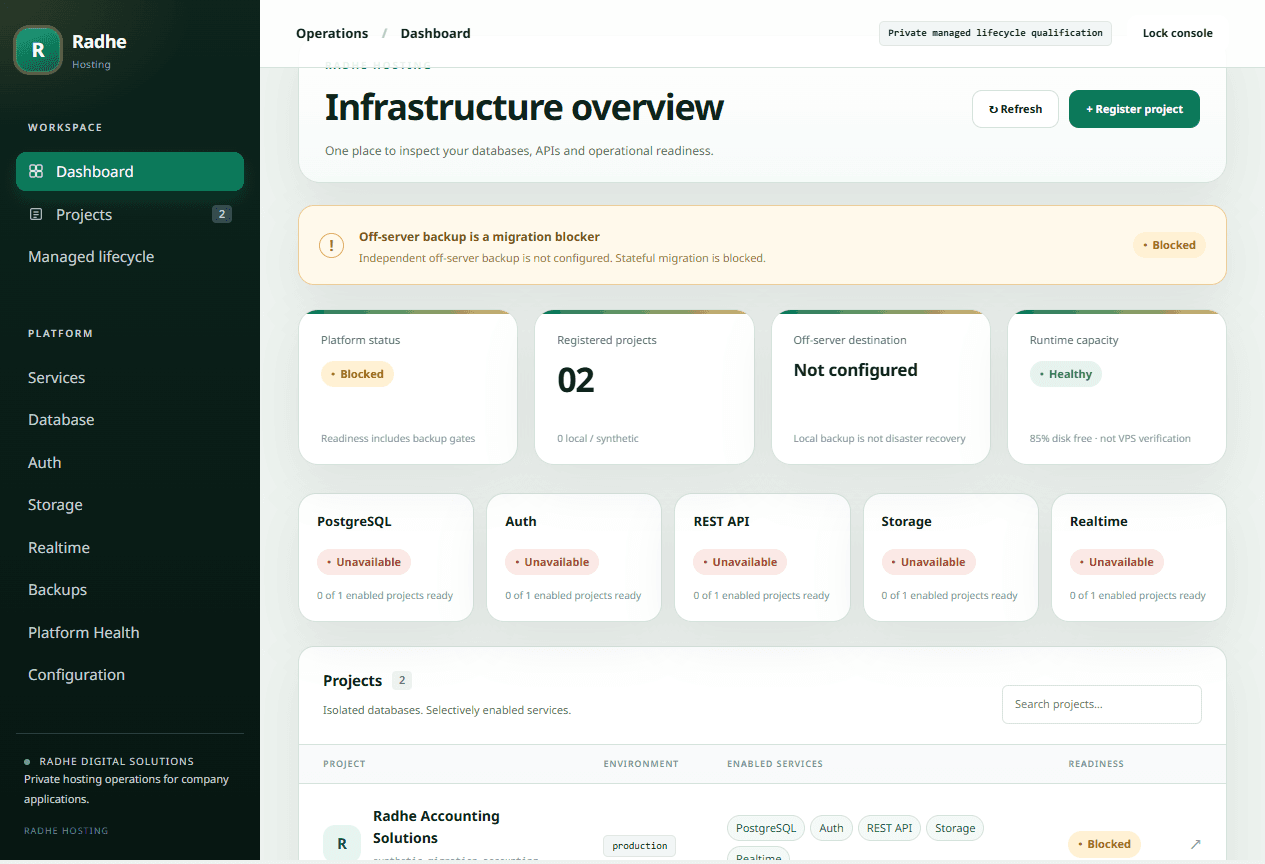Select the PostgreSQL service card
This screenshot has height=864, width=1265.
tap(386, 557)
